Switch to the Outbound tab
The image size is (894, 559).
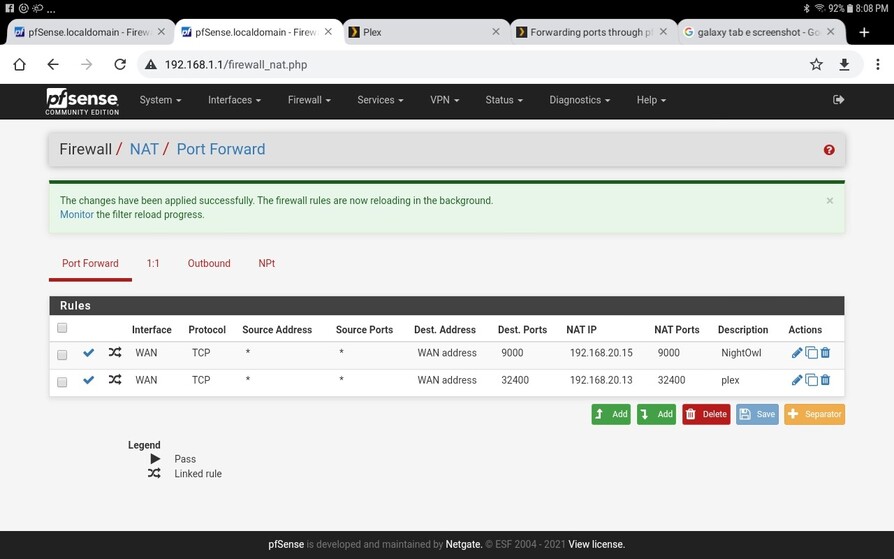(209, 264)
